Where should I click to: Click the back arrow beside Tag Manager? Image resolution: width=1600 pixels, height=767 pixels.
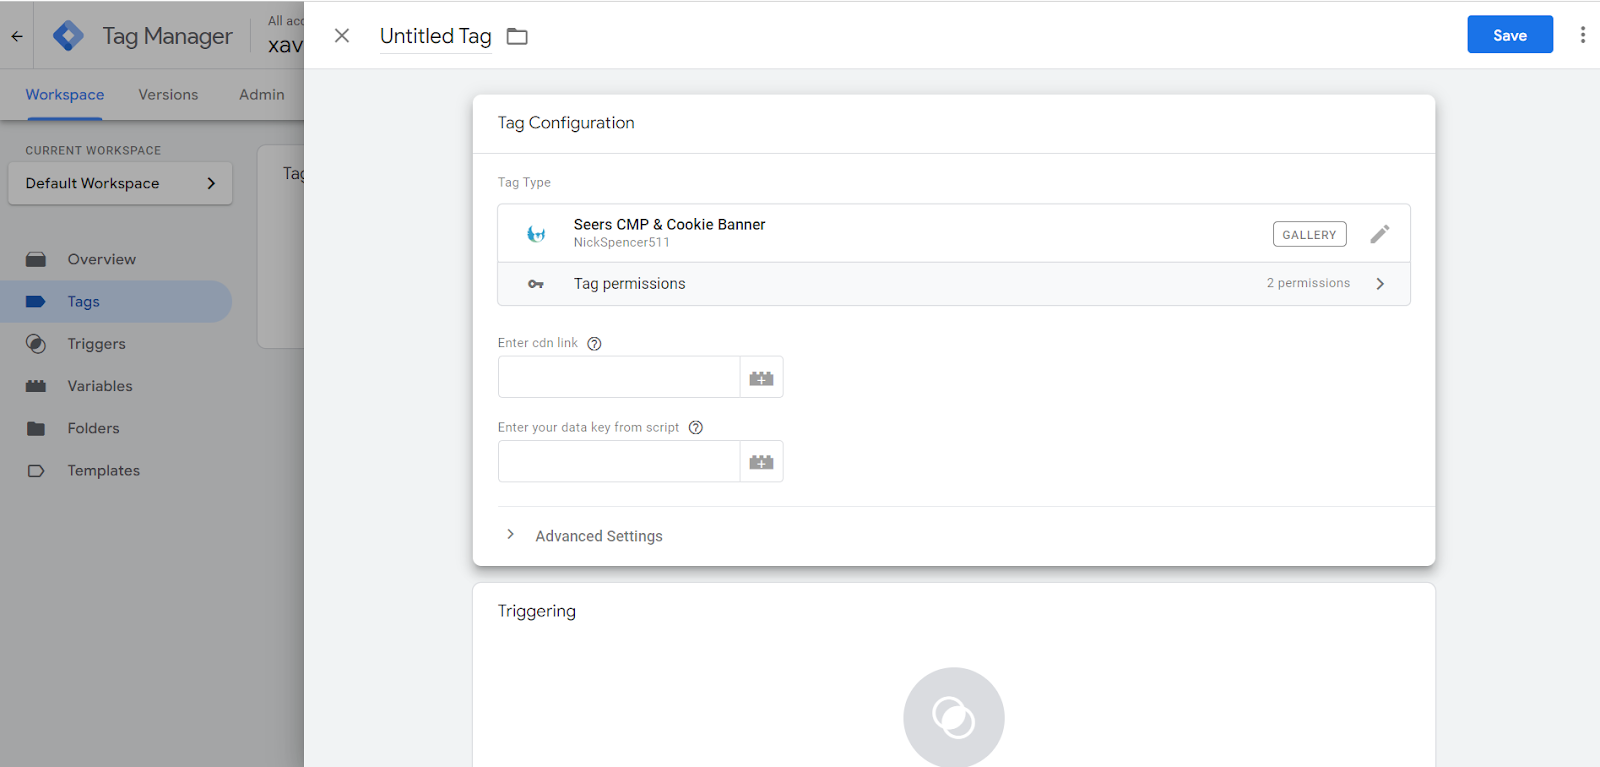click(17, 36)
